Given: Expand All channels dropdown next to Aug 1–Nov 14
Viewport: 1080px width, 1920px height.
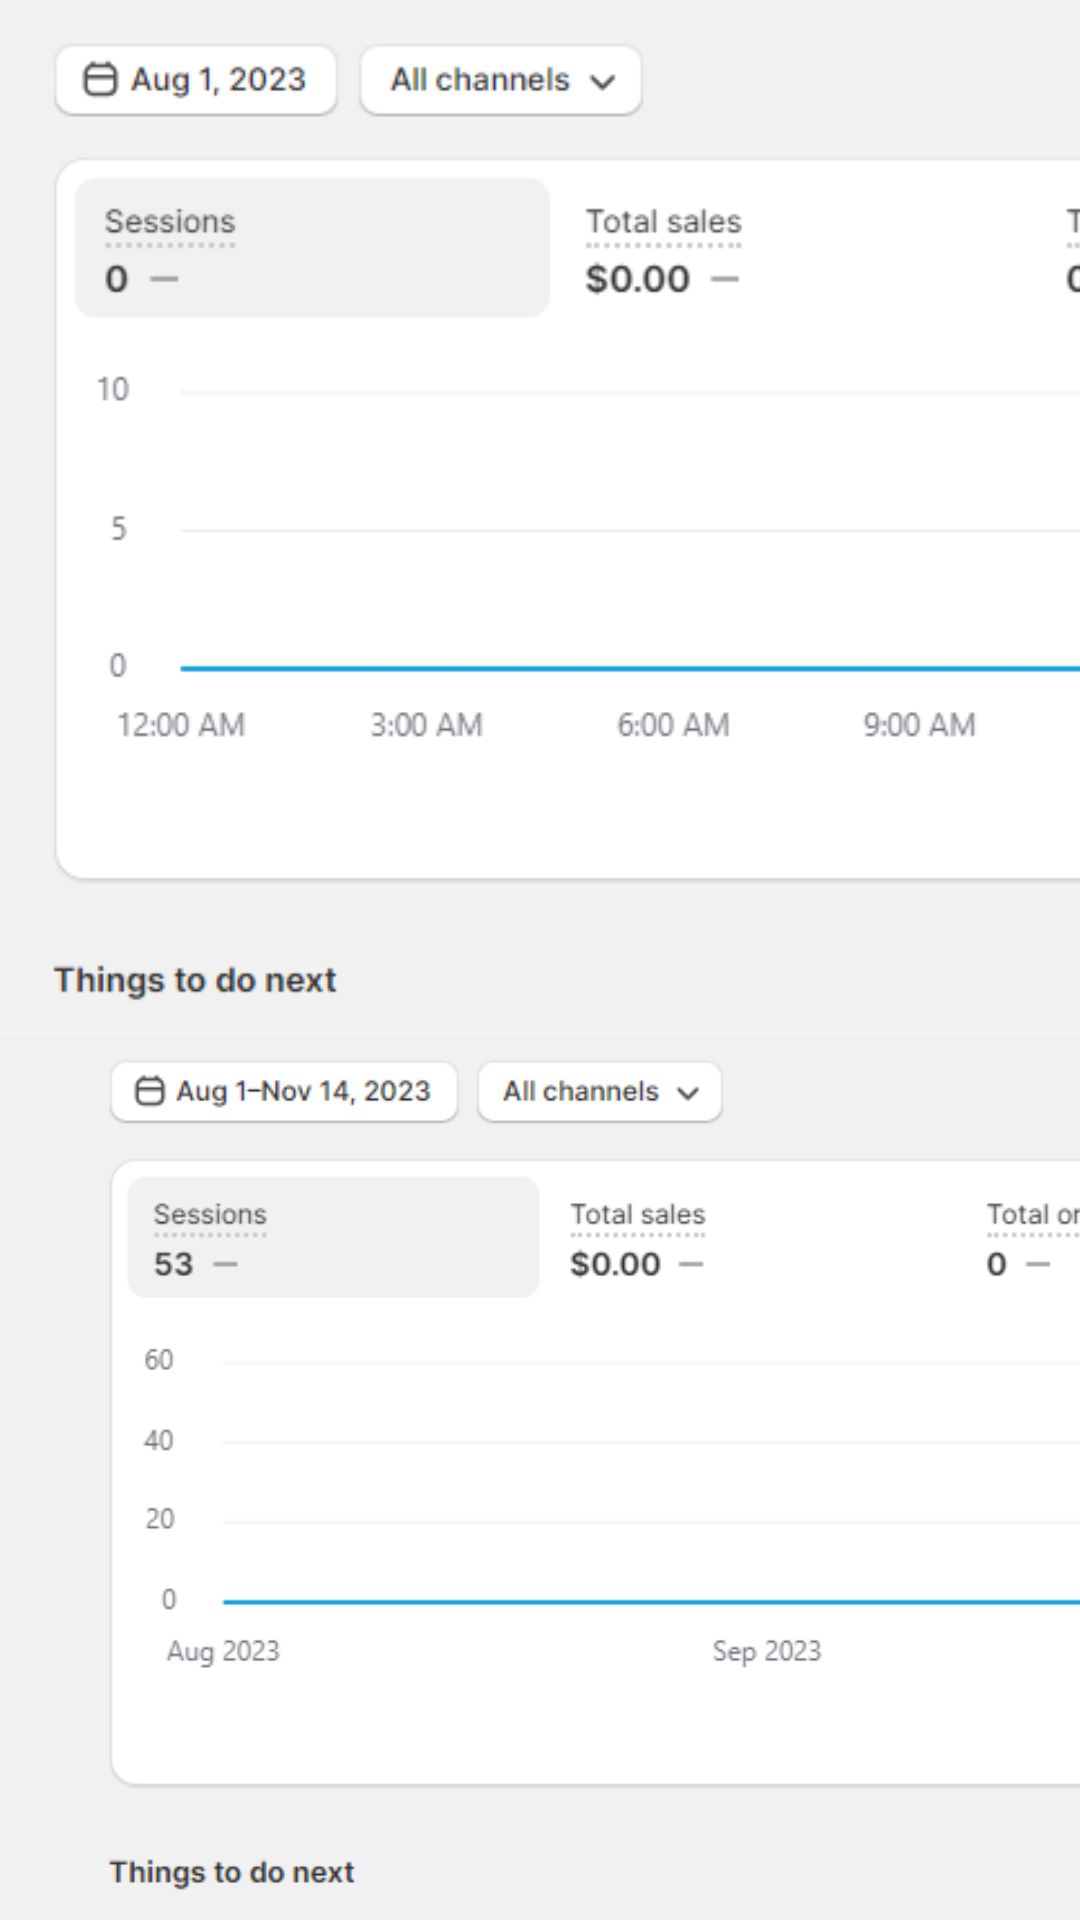Looking at the screenshot, I should (x=599, y=1091).
